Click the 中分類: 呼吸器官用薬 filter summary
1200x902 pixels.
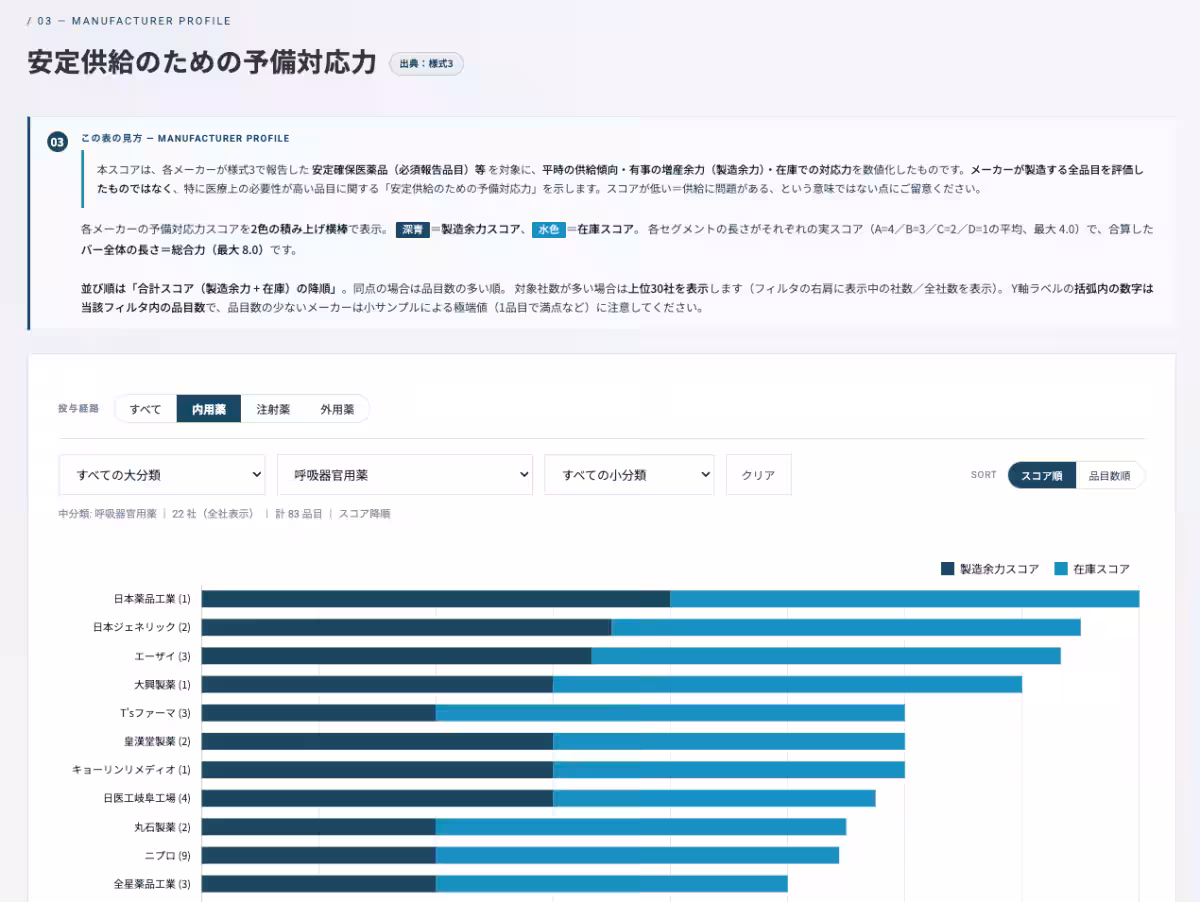(x=108, y=514)
